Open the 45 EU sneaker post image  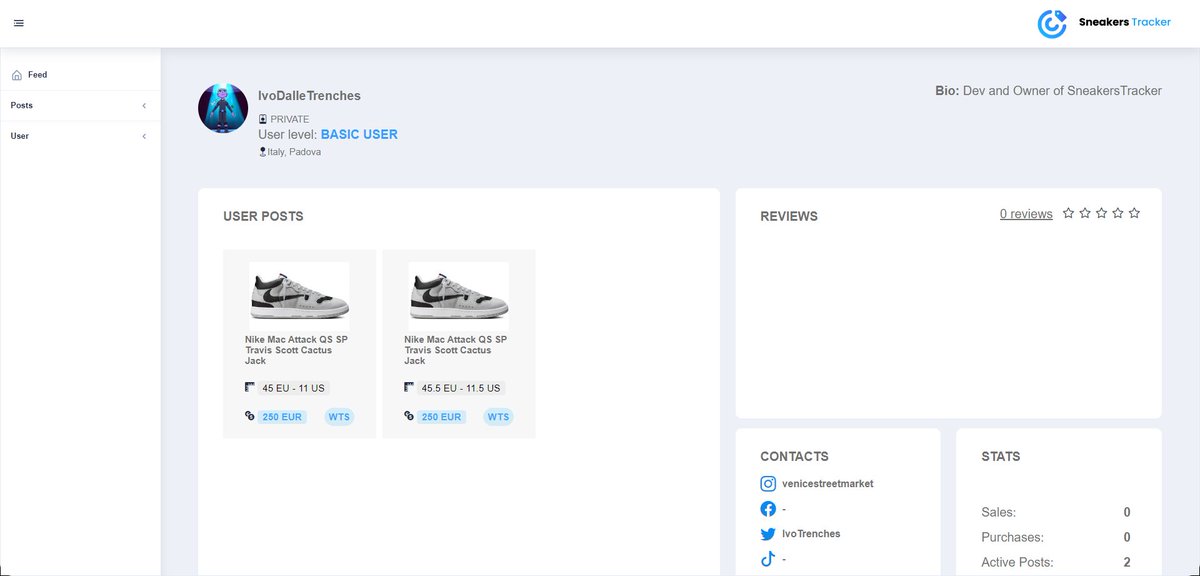[299, 297]
